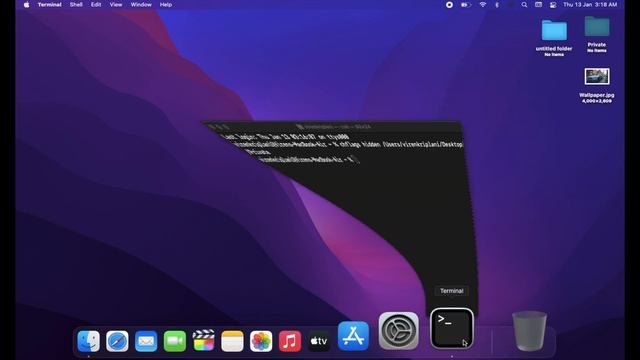
Task: Click the screen recording status icon
Action: tap(449, 5)
